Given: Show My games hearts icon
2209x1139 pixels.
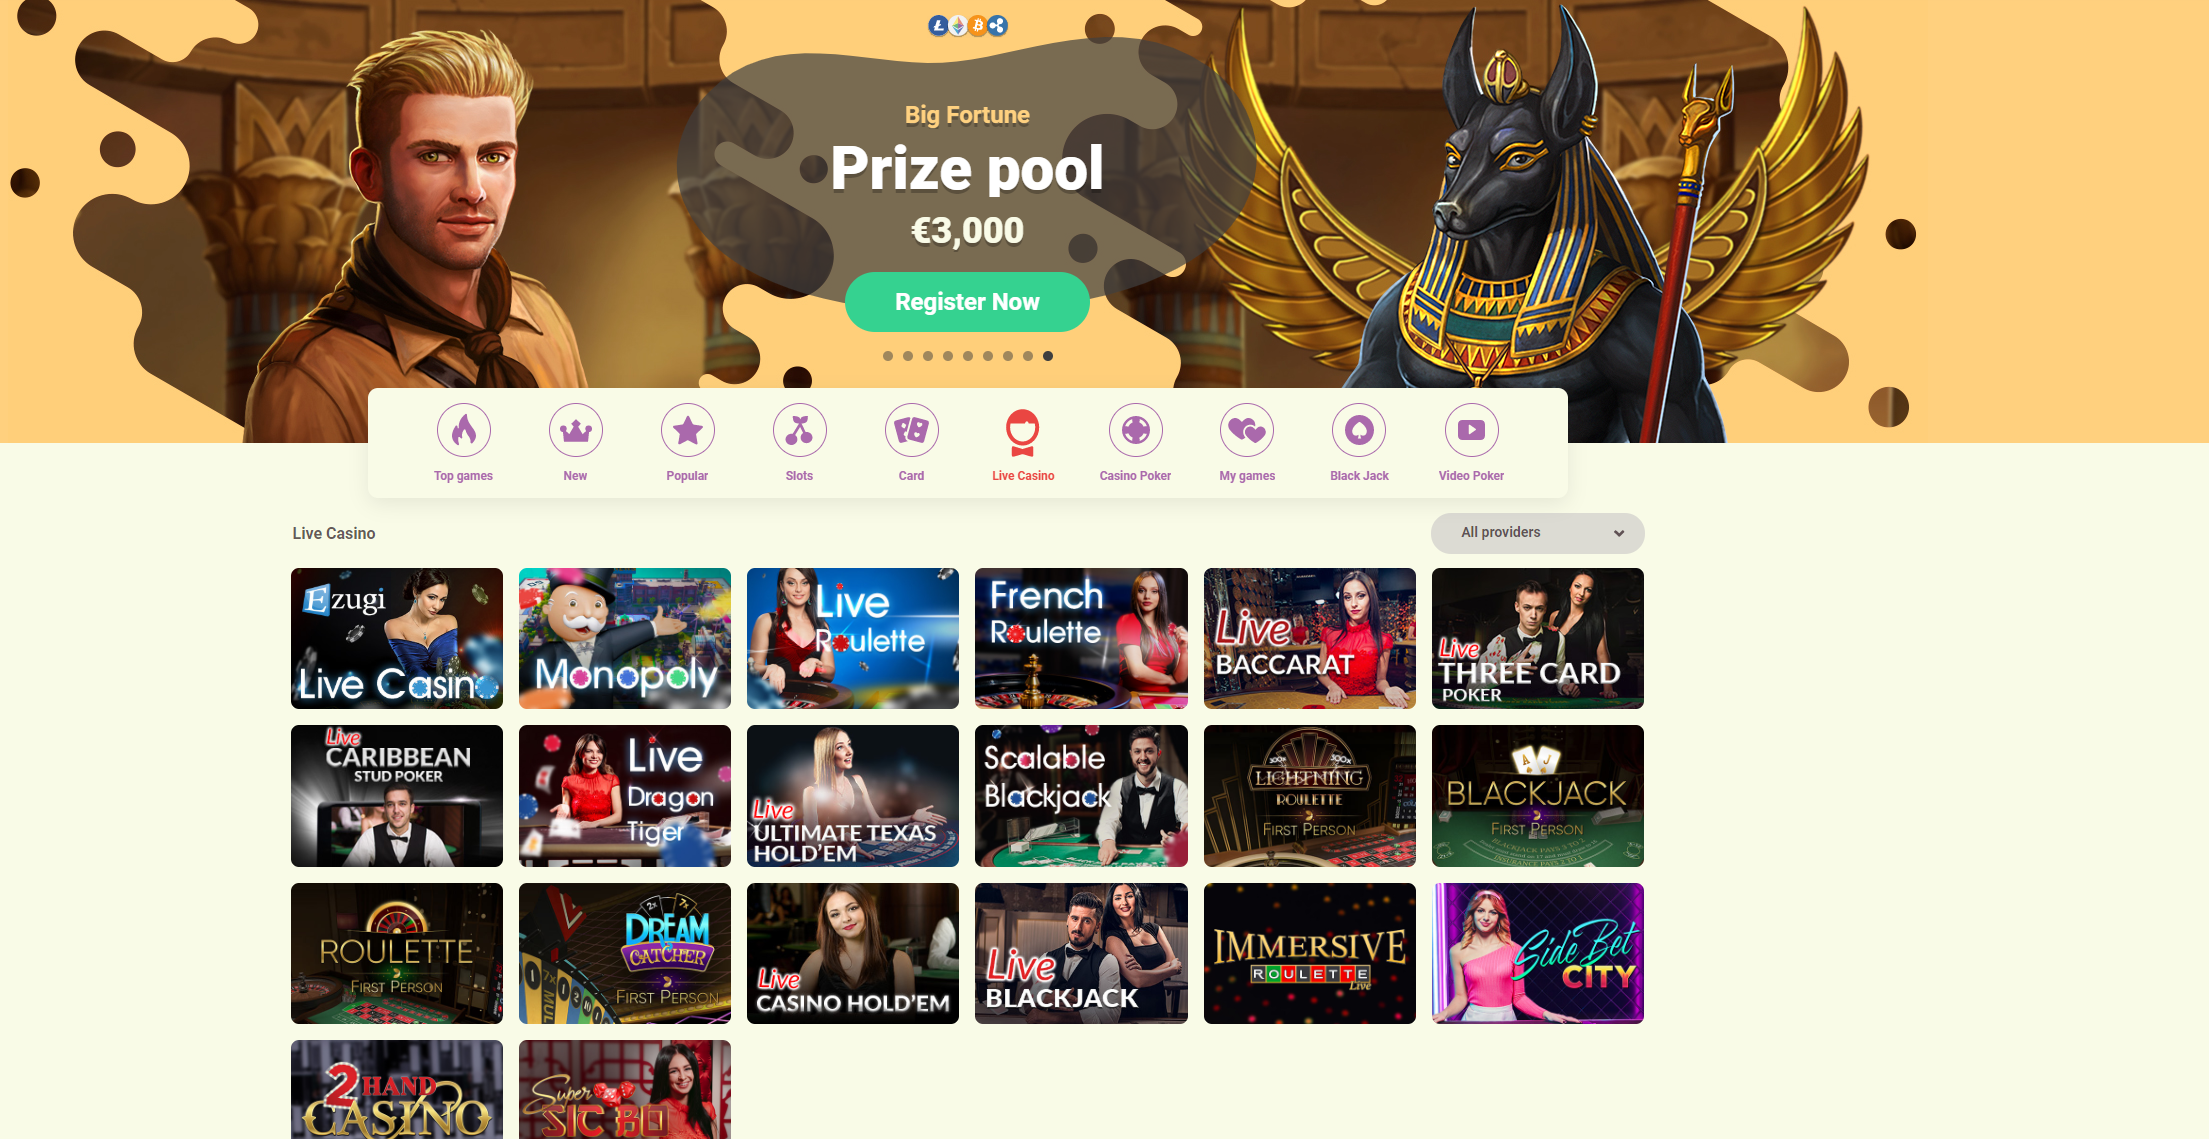Looking at the screenshot, I should pos(1247,431).
